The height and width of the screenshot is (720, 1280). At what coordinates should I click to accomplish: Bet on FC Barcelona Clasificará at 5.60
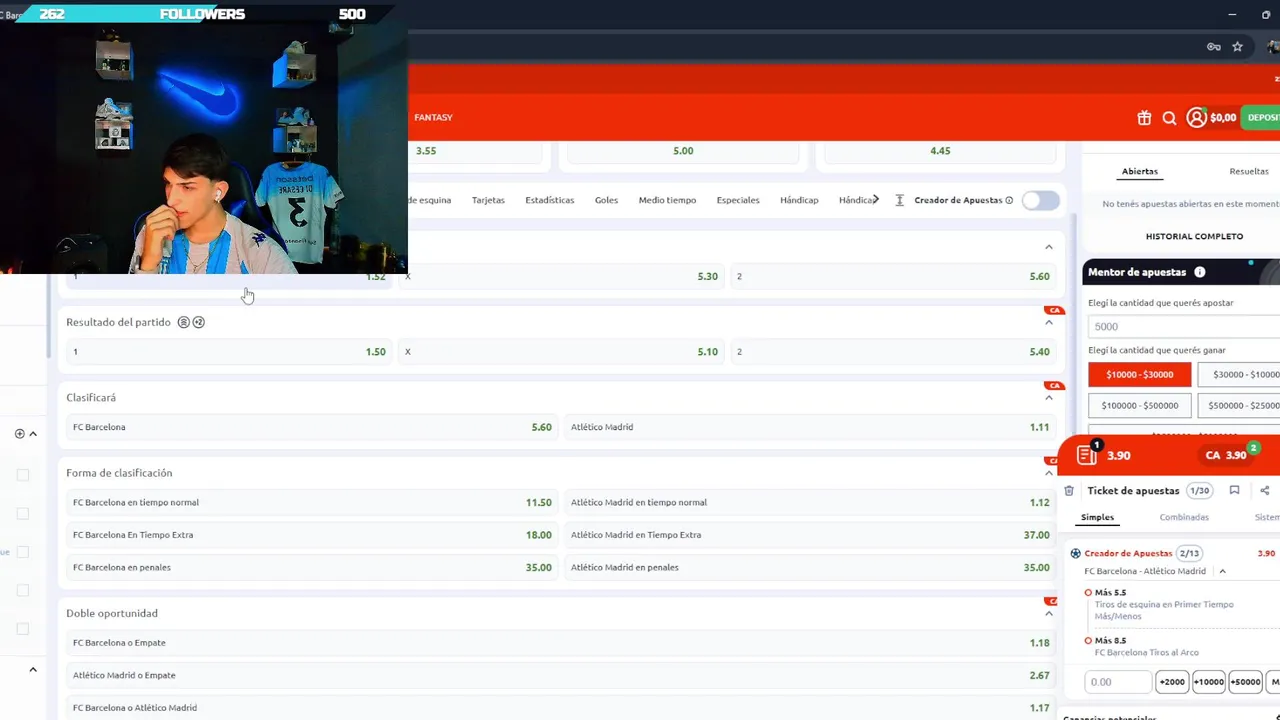(312, 427)
